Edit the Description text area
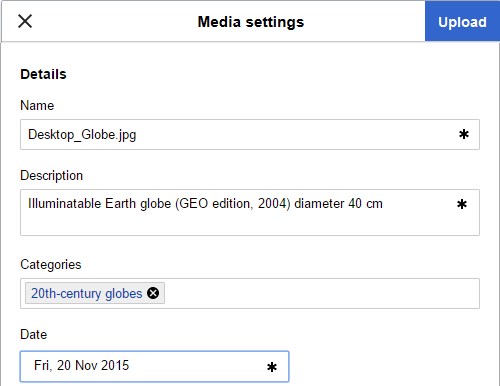Screen dimensions: 500x386 tap(250, 212)
